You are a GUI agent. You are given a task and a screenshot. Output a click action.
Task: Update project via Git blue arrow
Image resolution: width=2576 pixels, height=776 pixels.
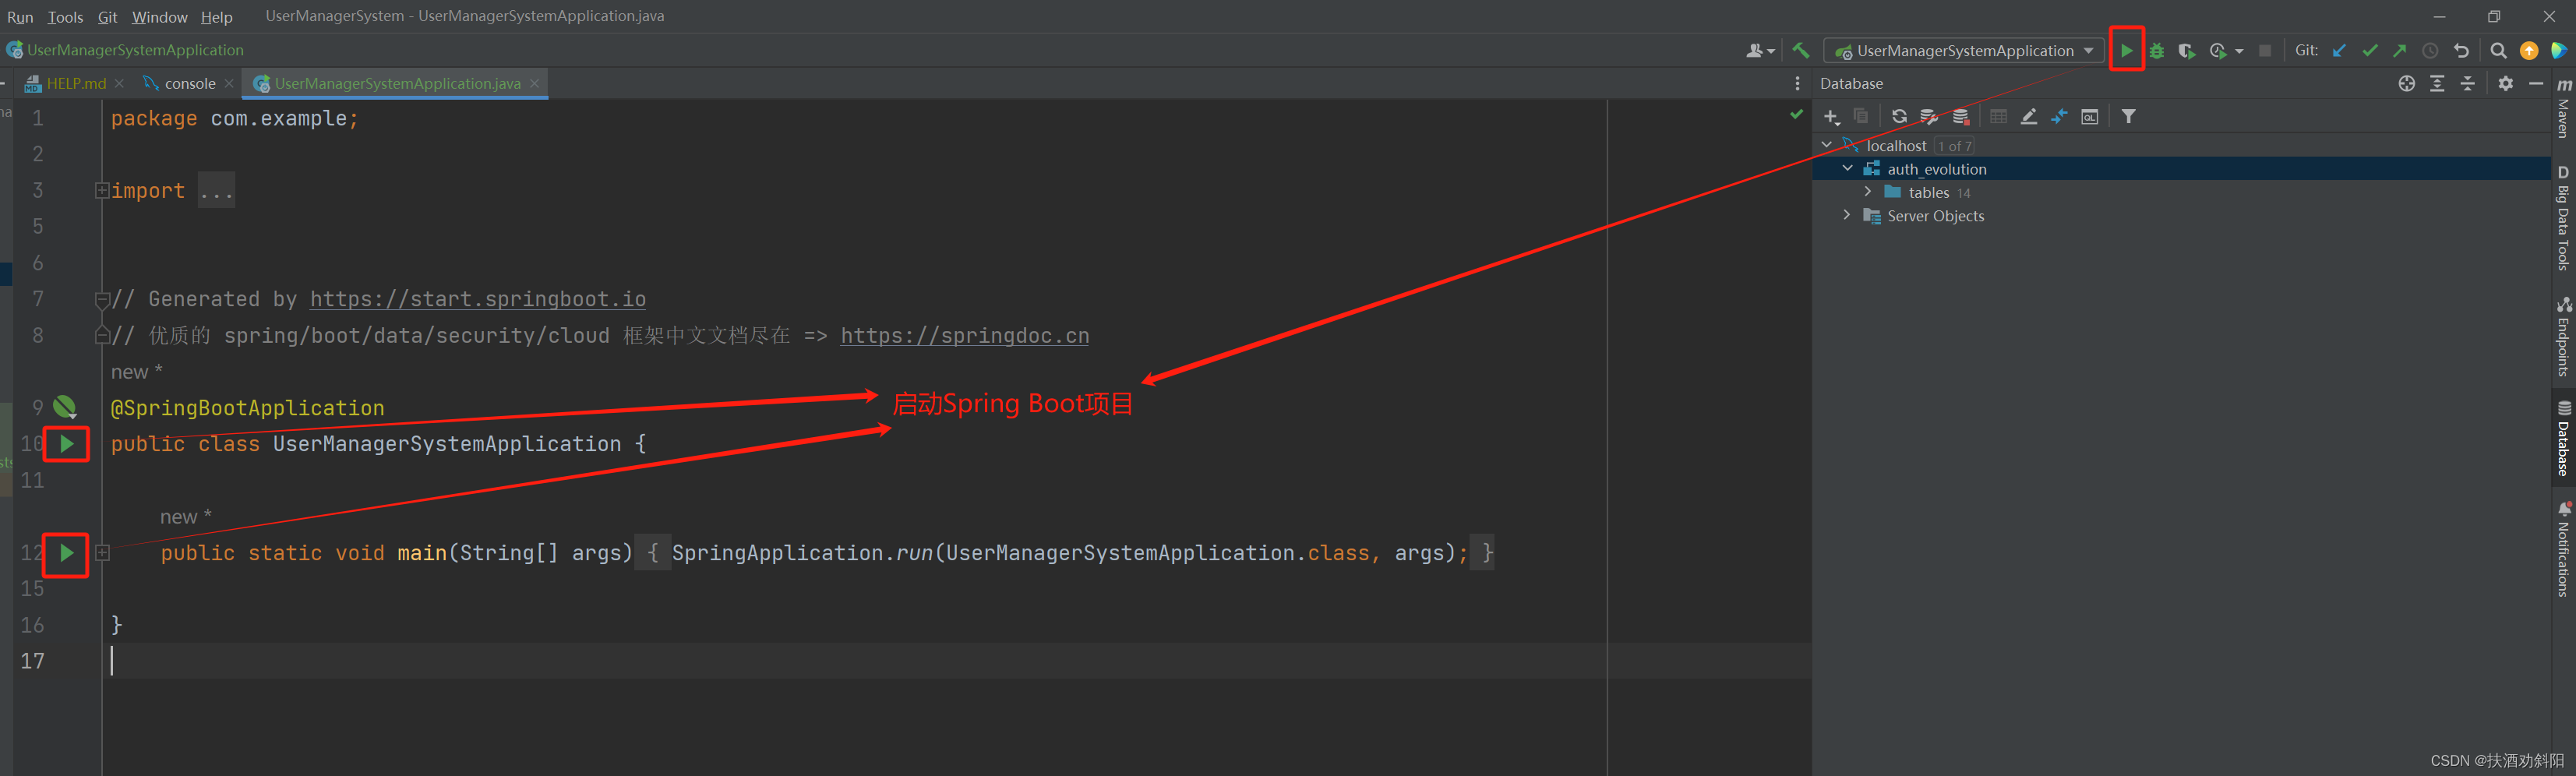tap(2339, 51)
